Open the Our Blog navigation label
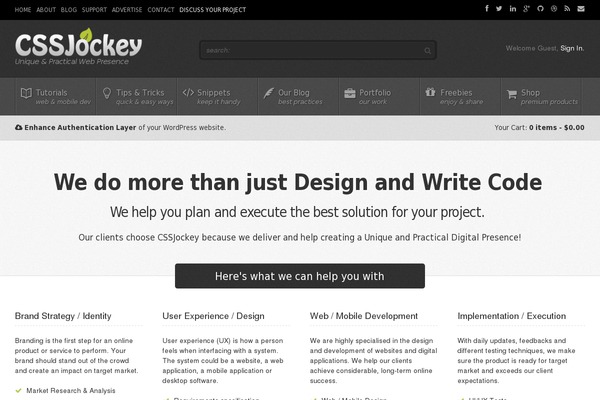The width and height of the screenshot is (600, 400). [293, 93]
